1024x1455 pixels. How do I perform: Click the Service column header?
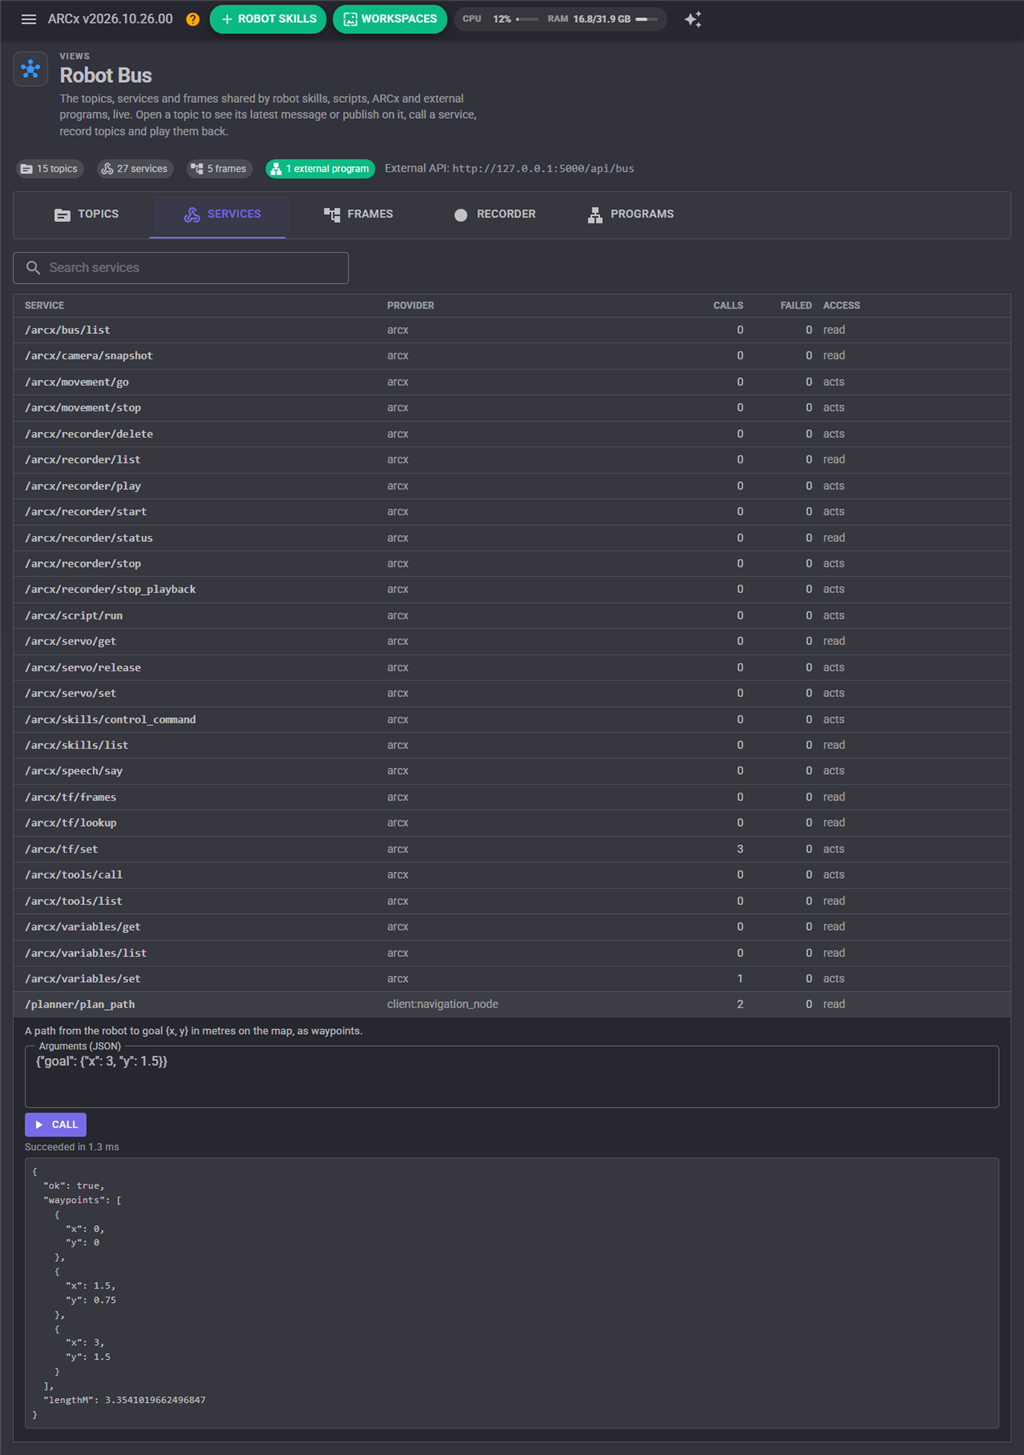[44, 306]
